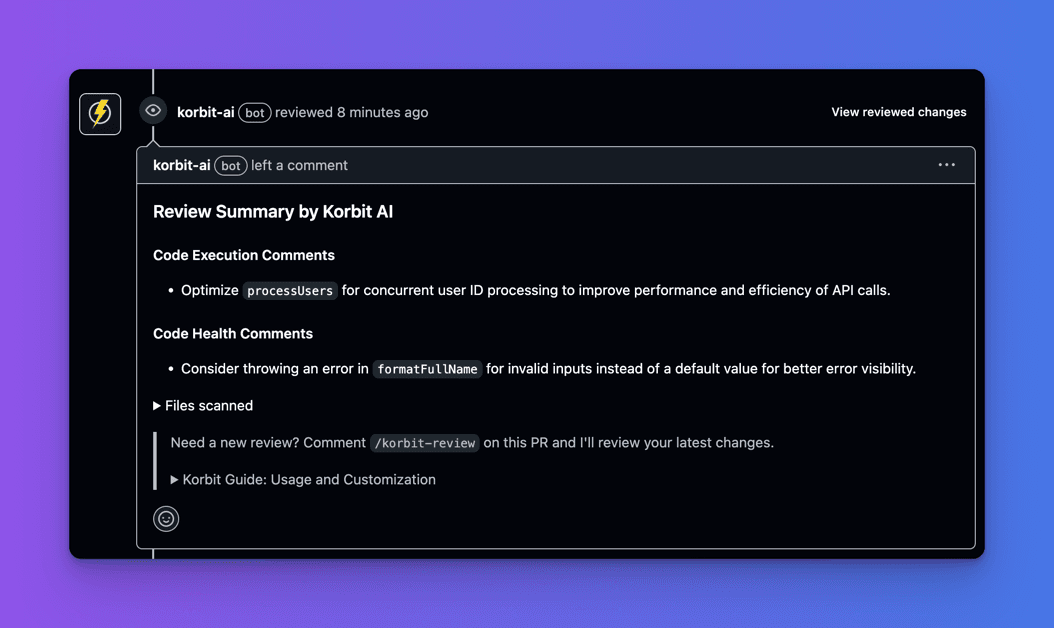
Task: Select the formatFullName code snippet
Action: tap(428, 369)
